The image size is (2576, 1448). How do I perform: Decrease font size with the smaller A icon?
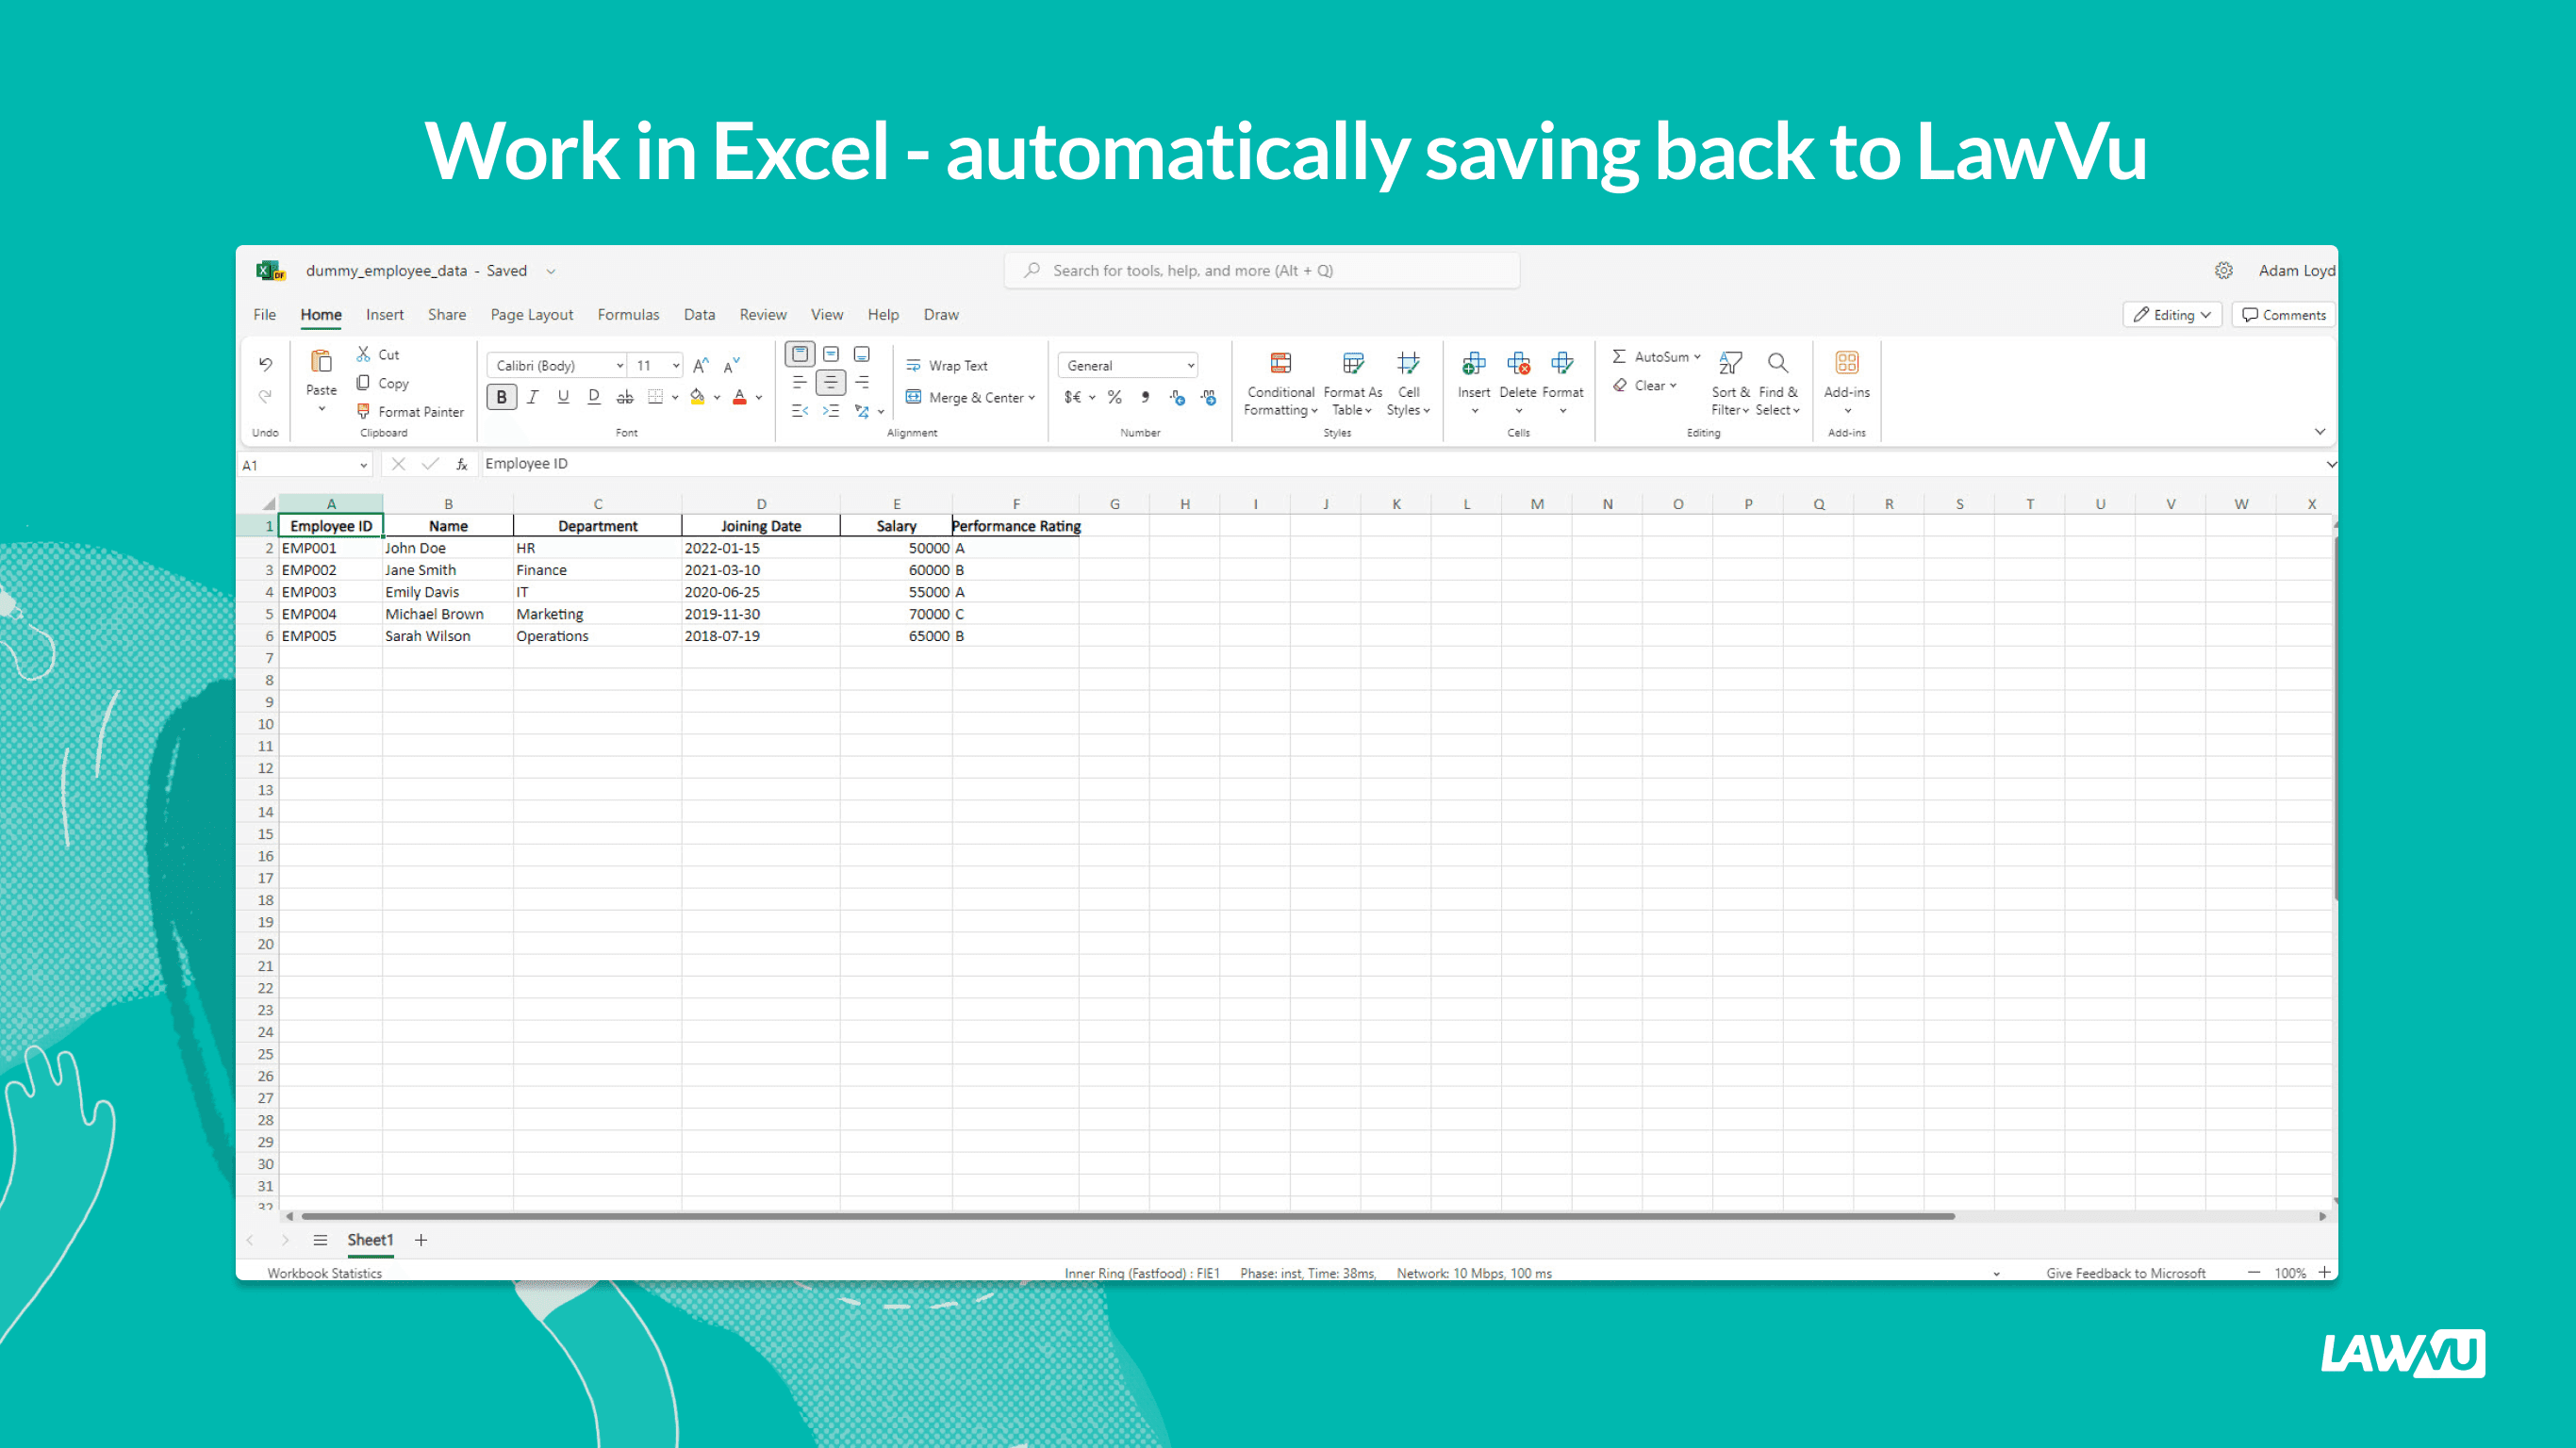coord(732,365)
